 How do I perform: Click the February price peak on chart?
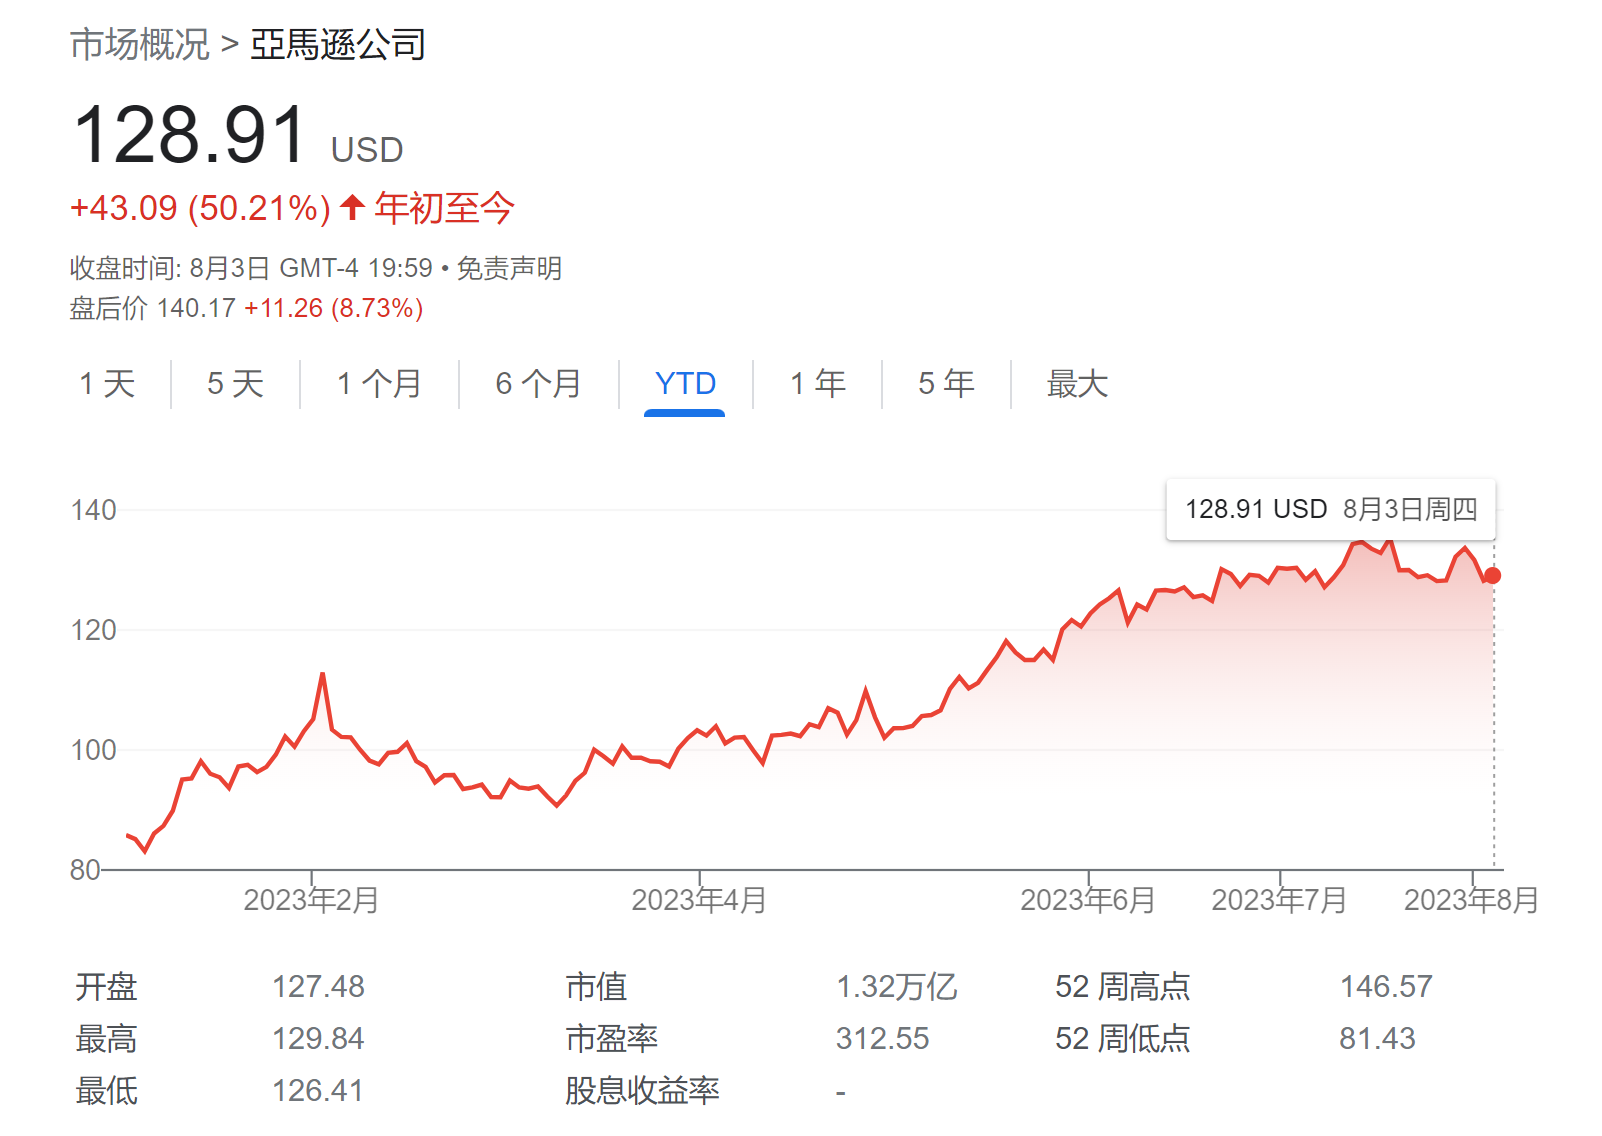click(x=323, y=674)
